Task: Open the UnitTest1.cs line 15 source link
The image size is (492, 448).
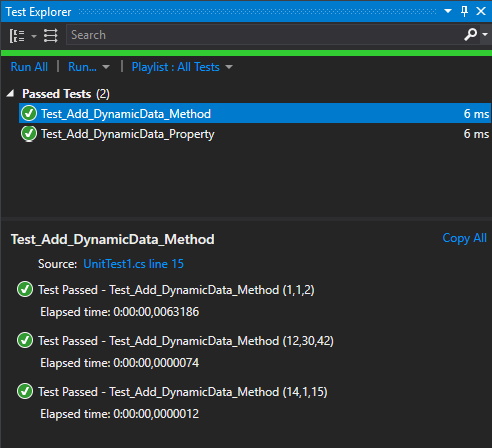Action: pos(133,264)
